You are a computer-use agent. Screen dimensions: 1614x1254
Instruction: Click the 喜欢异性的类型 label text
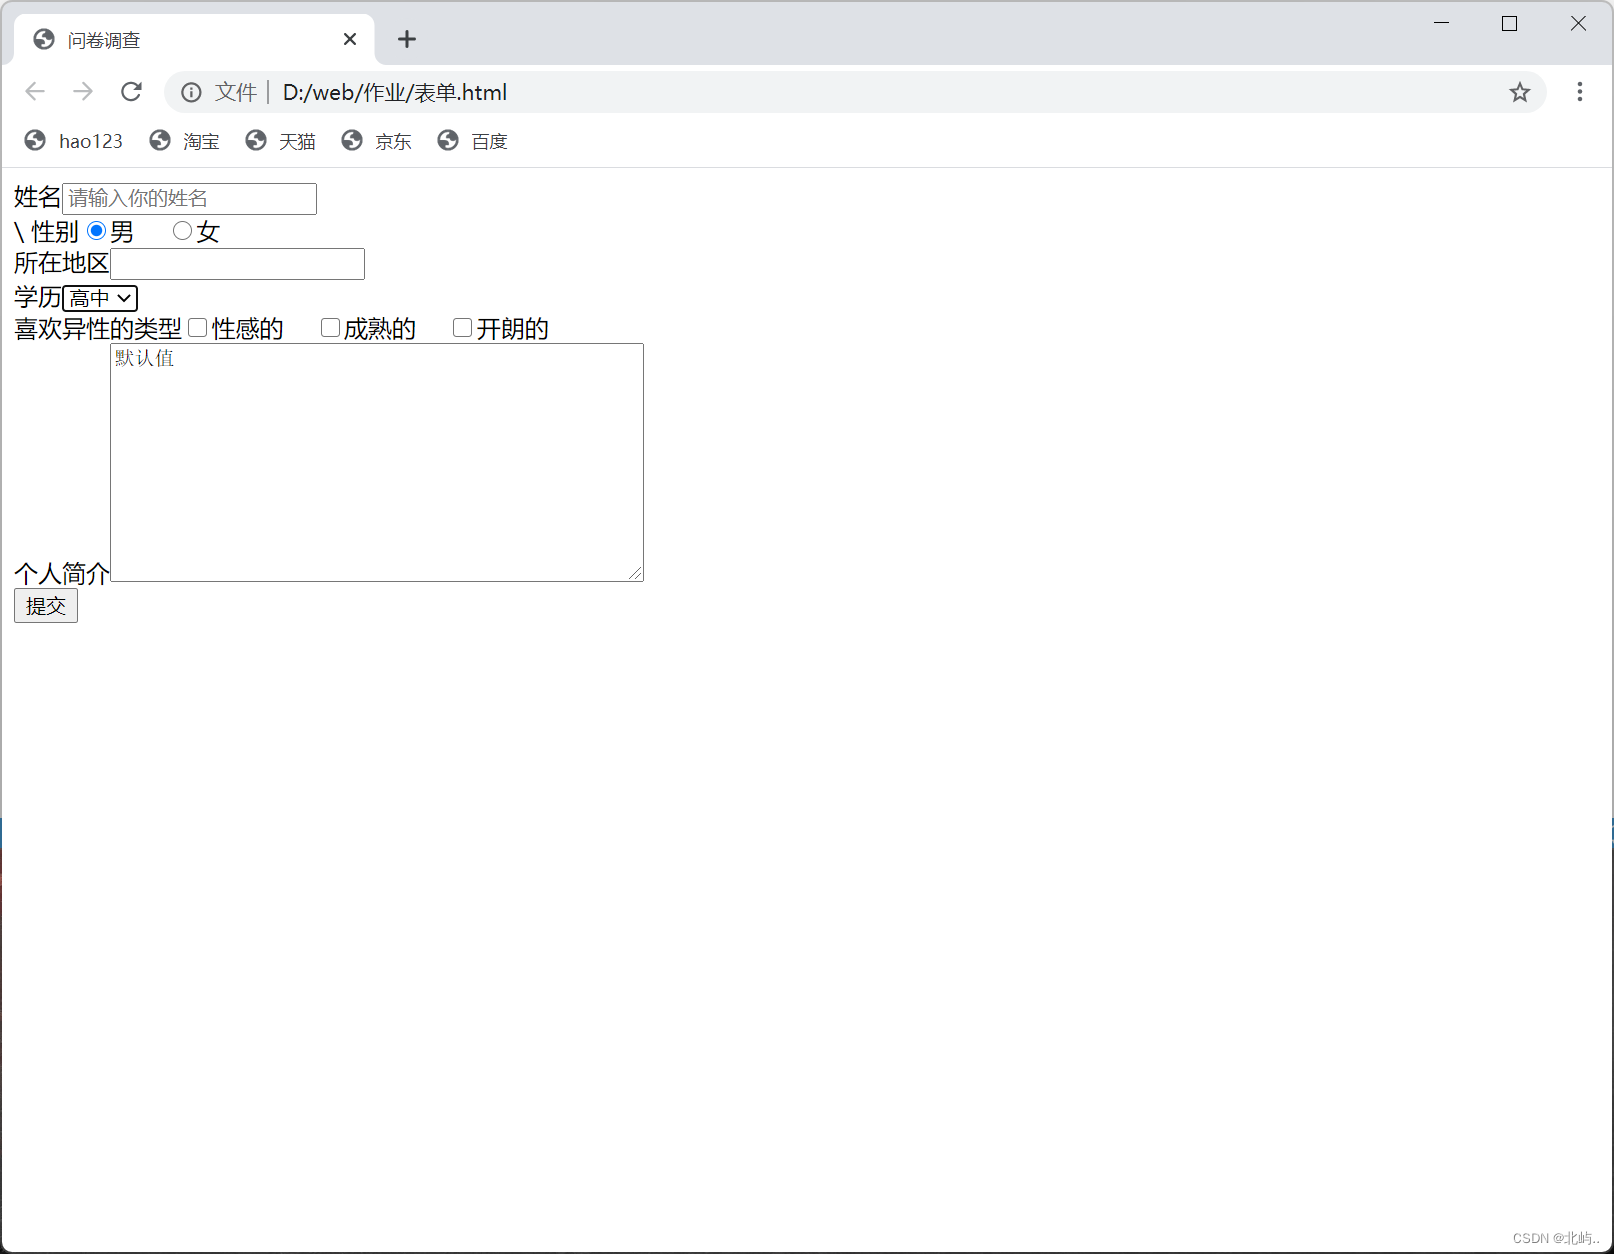[98, 329]
